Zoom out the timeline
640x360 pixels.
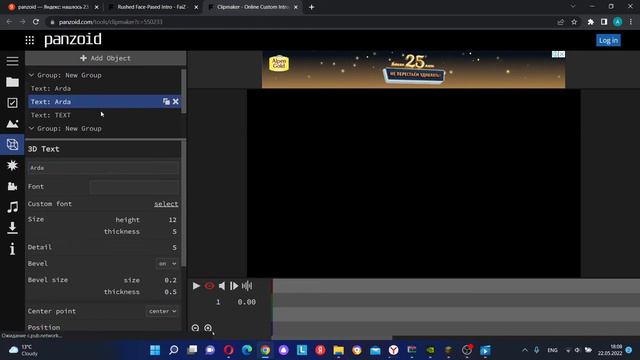[x=195, y=328]
